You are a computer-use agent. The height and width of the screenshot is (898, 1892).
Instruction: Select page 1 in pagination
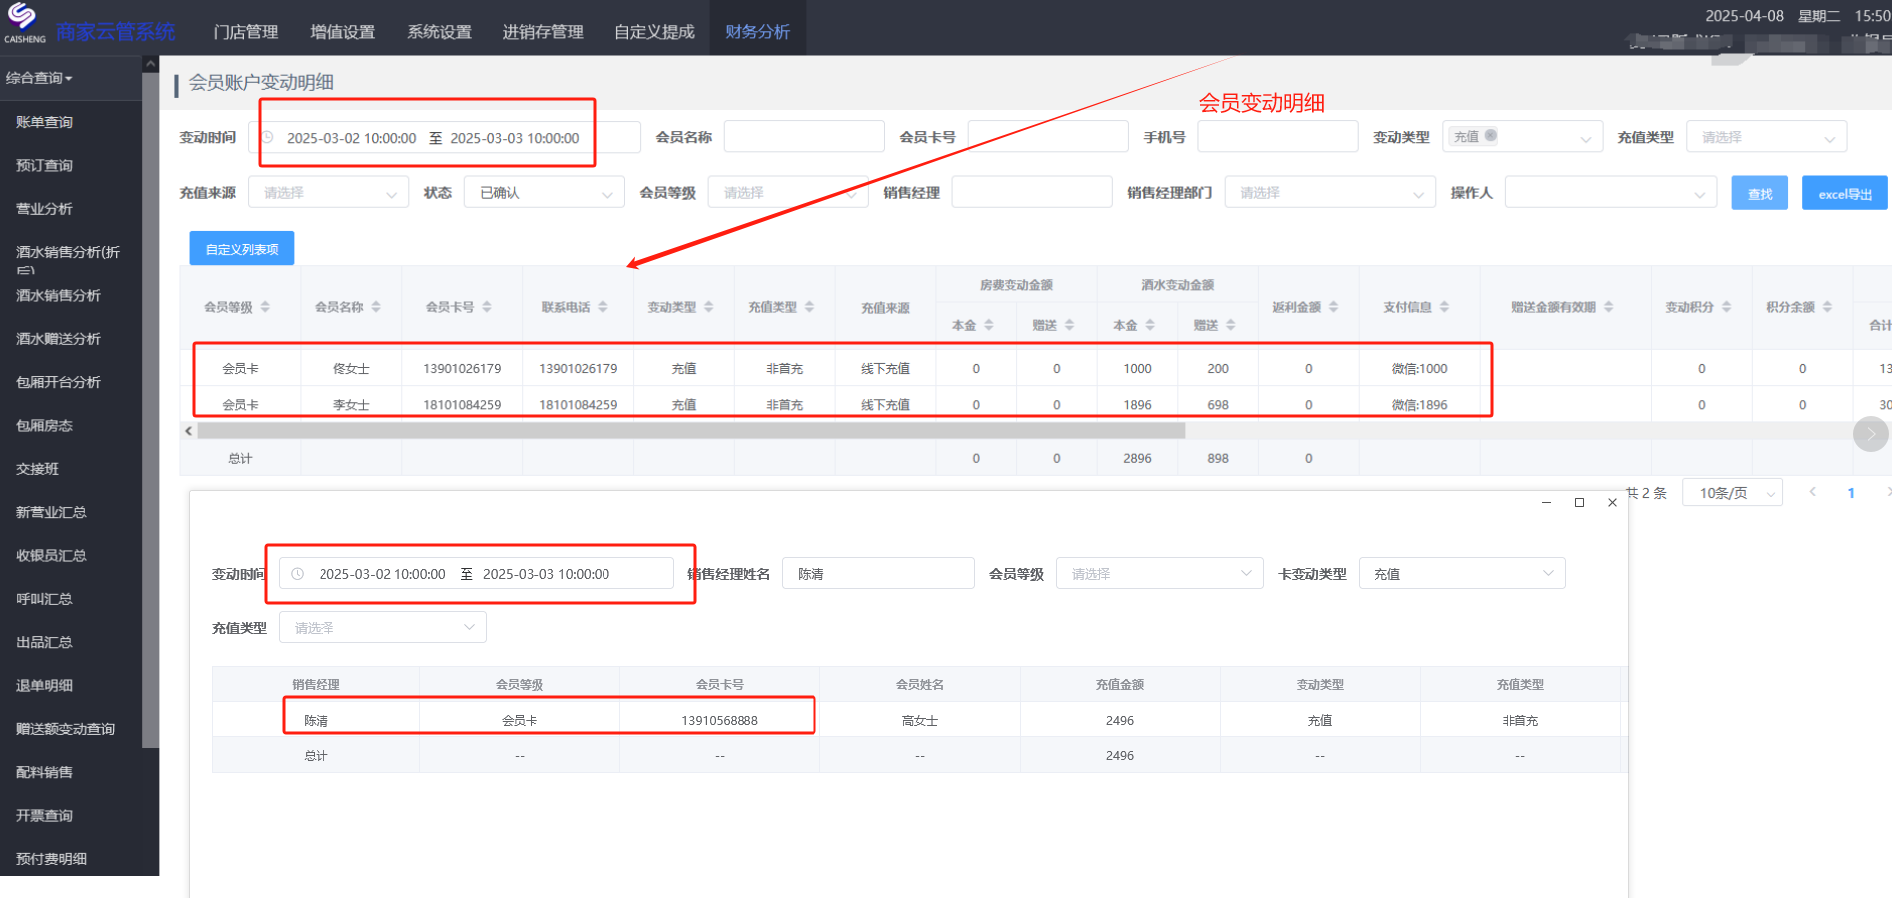[1851, 493]
